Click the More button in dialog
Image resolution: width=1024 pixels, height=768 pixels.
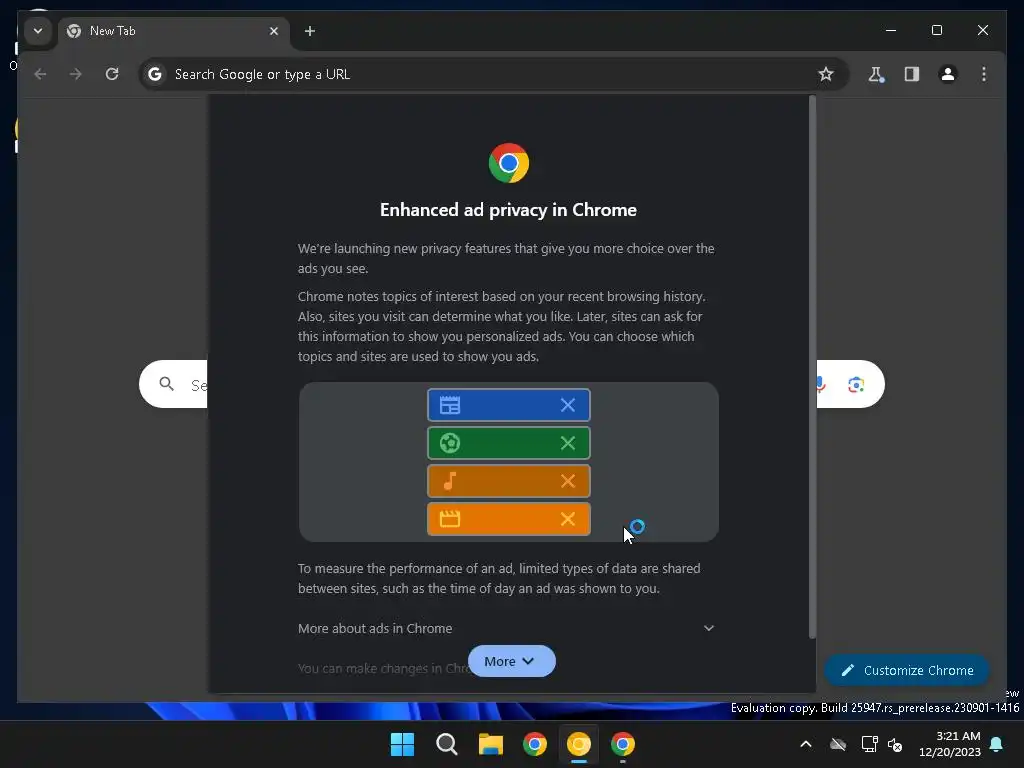pos(511,662)
